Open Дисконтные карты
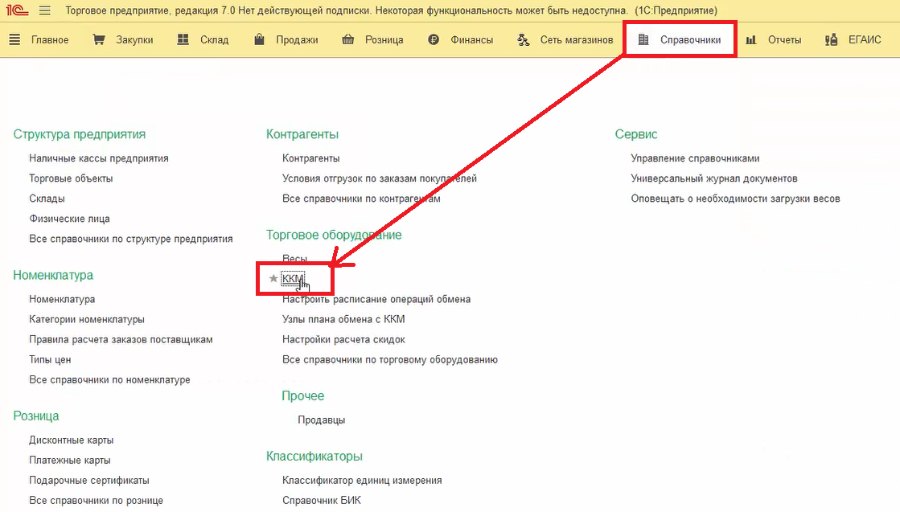This screenshot has width=900, height=512. point(71,440)
